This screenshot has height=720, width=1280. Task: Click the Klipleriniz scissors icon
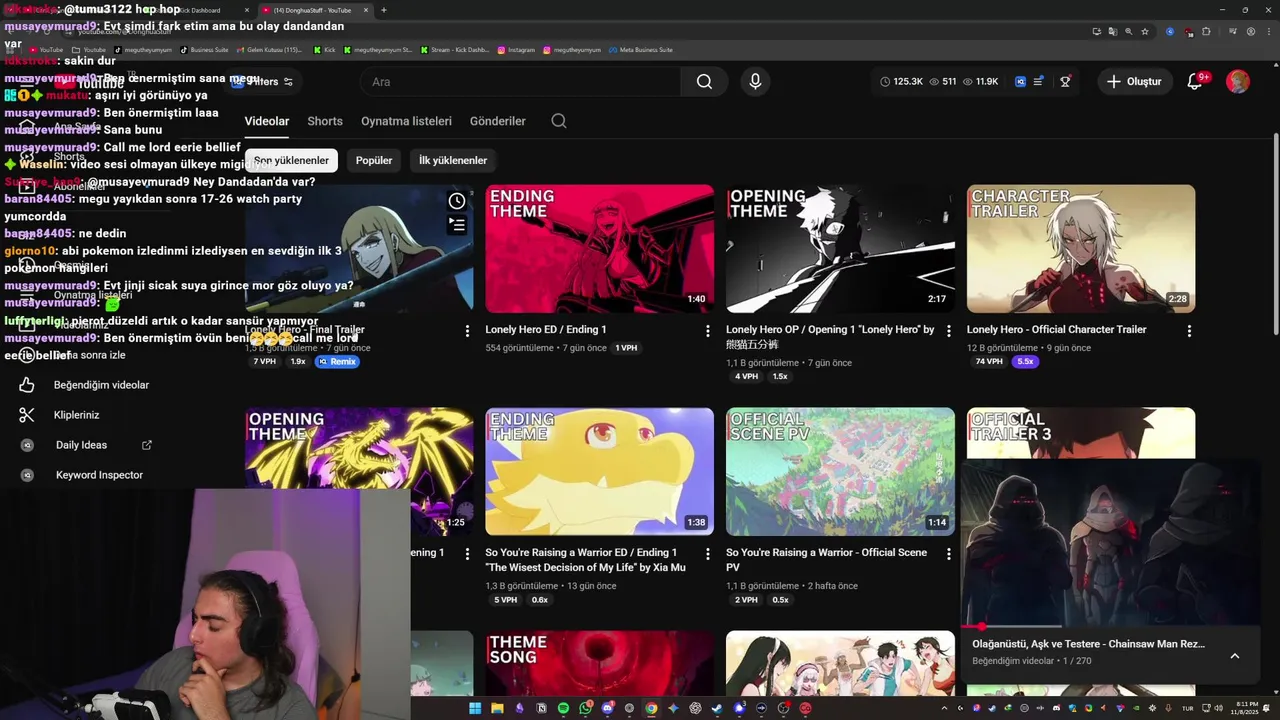(x=27, y=415)
